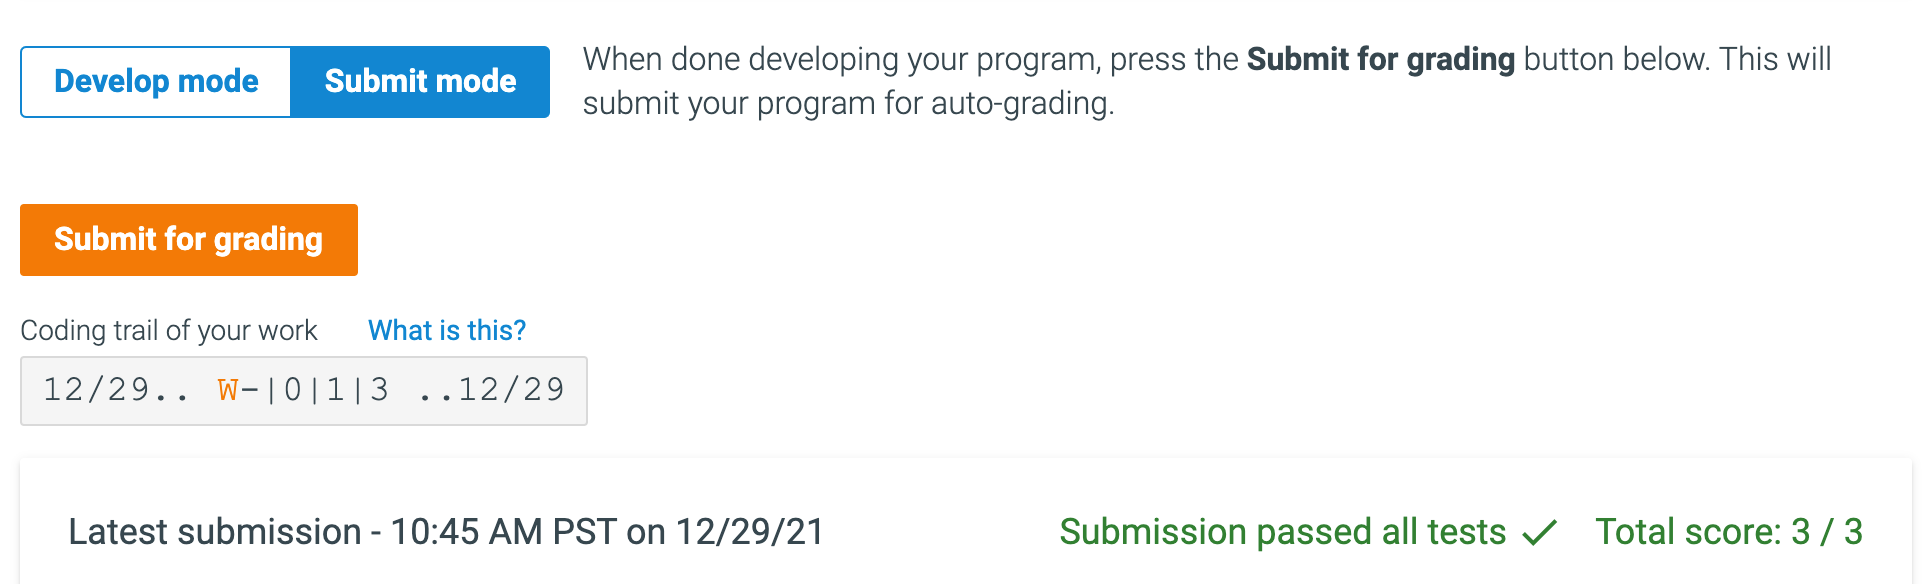Switch to Develop mode tab

tap(156, 81)
